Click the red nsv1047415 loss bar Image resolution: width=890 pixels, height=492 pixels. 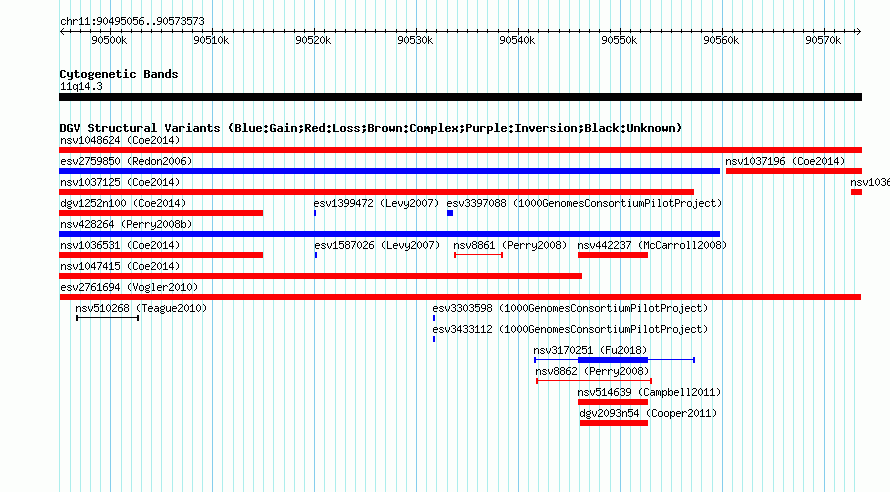click(321, 276)
